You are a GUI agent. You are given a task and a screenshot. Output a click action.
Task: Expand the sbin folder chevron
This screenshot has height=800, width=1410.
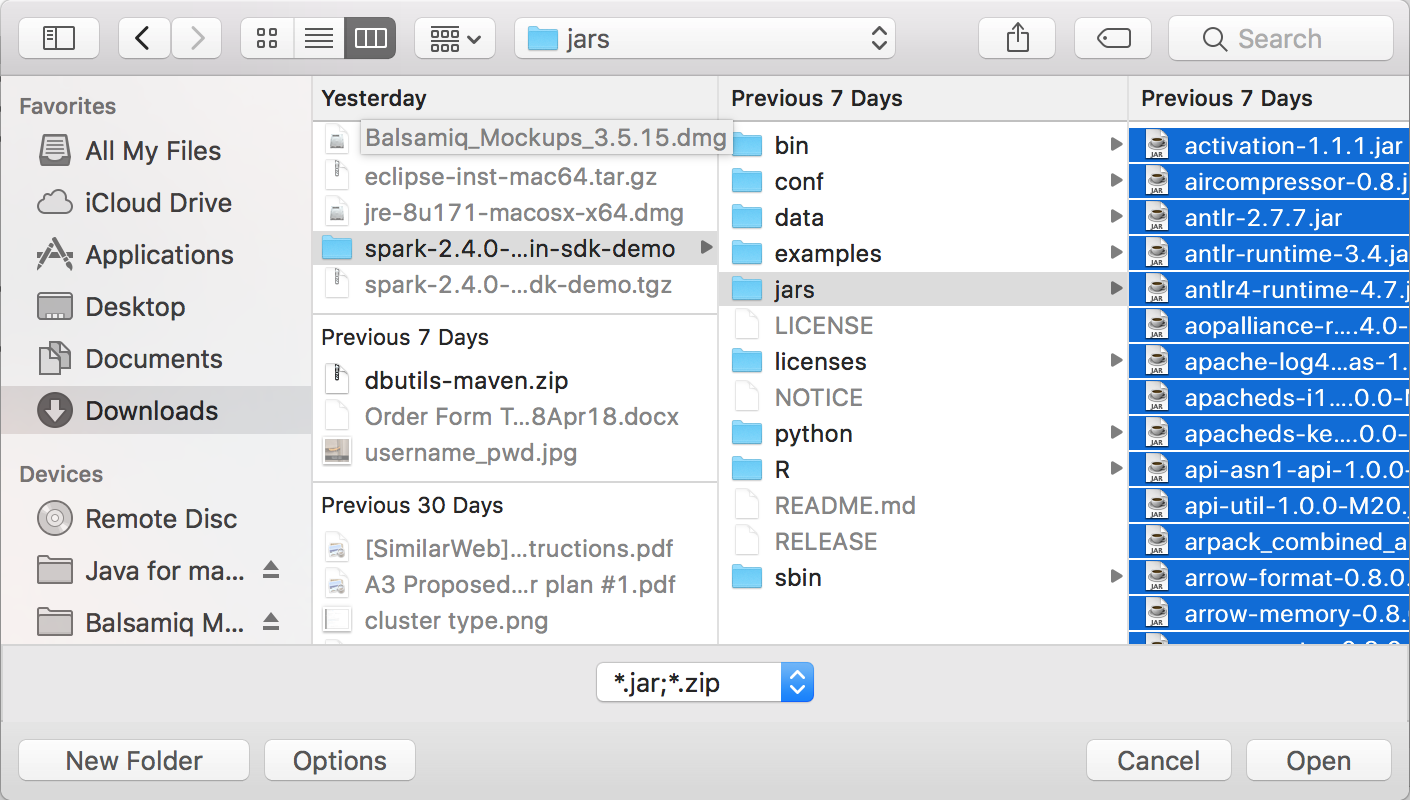click(1117, 577)
